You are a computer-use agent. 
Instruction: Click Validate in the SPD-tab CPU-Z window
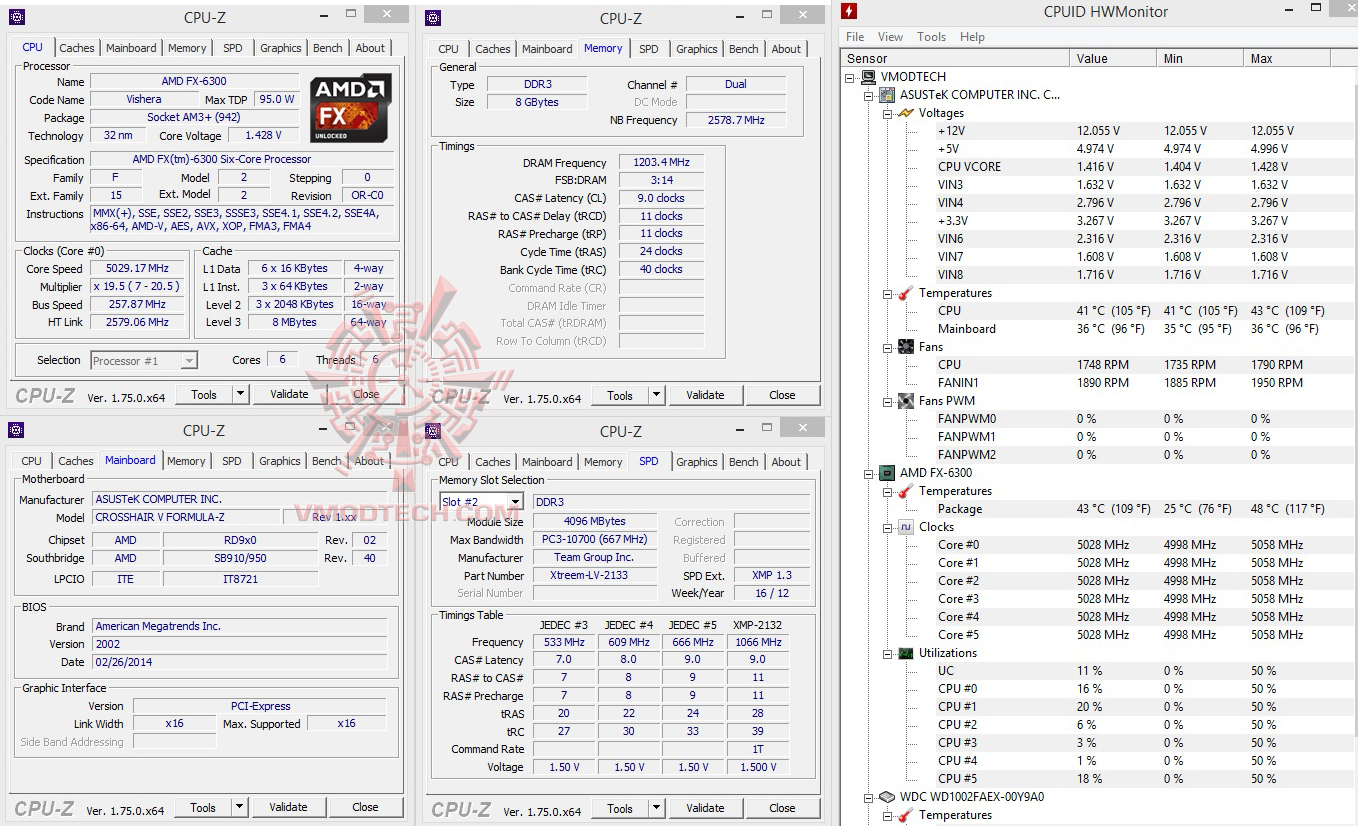pyautogui.click(x=705, y=808)
